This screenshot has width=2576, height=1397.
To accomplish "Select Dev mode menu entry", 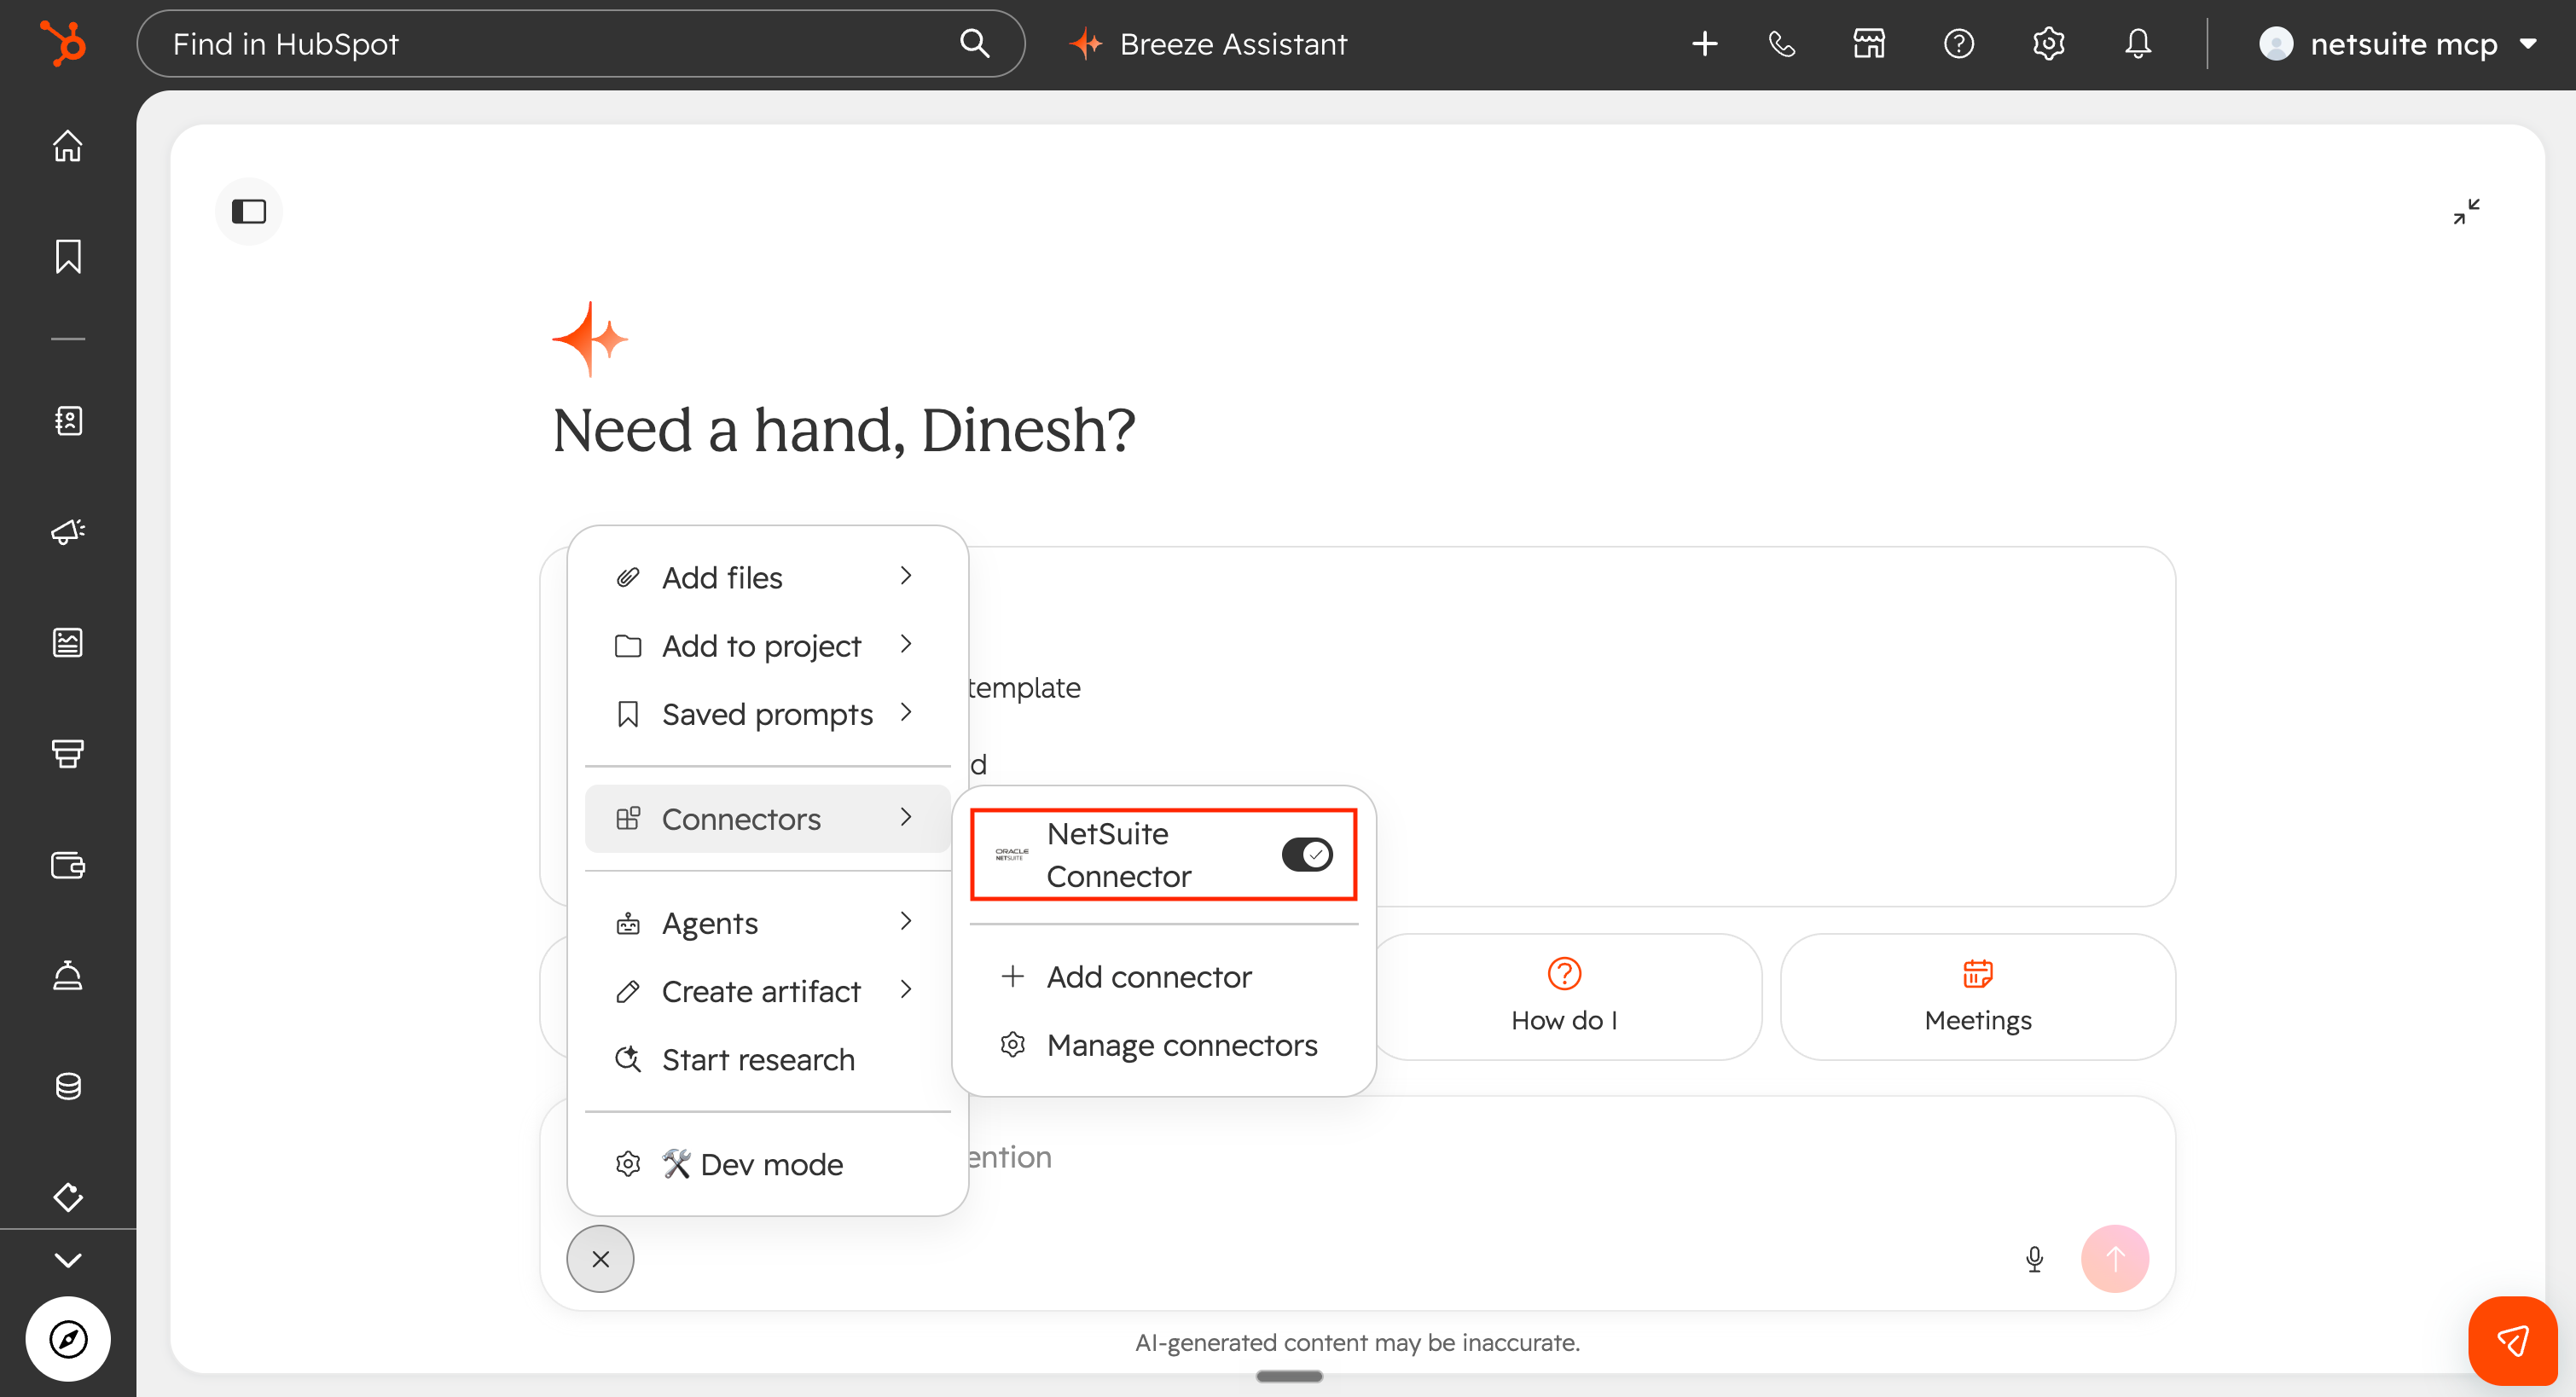I will (767, 1164).
